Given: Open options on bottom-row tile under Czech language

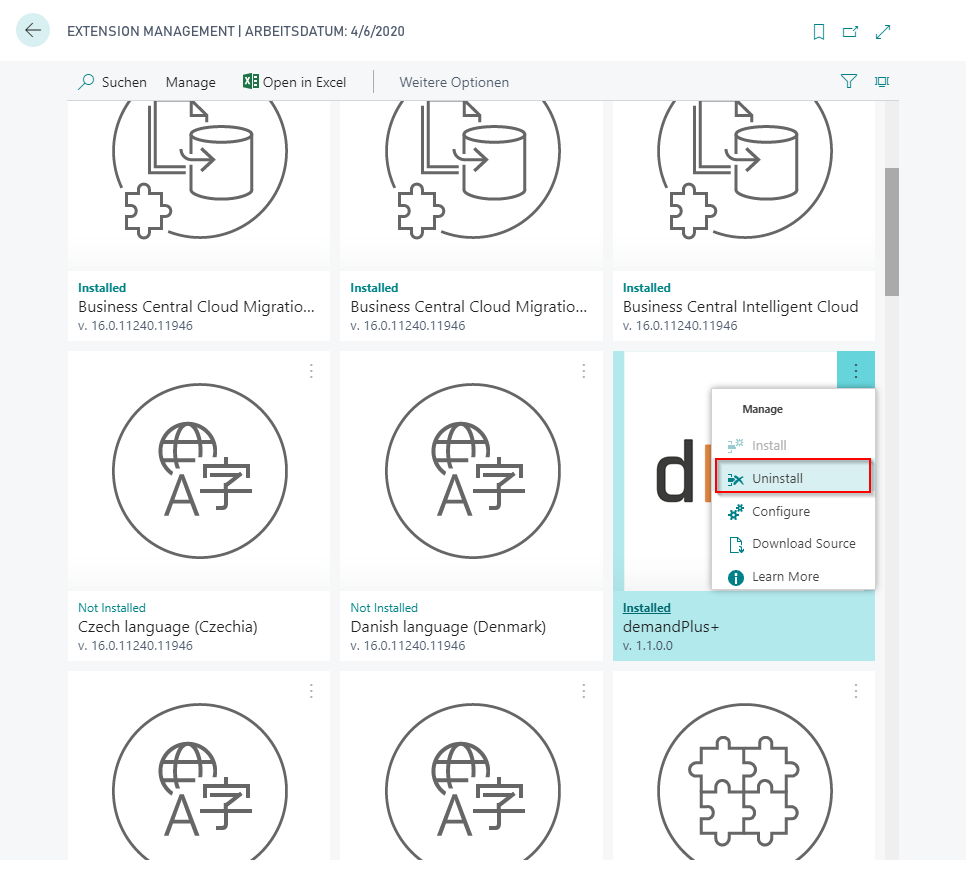Looking at the screenshot, I should tap(311, 691).
